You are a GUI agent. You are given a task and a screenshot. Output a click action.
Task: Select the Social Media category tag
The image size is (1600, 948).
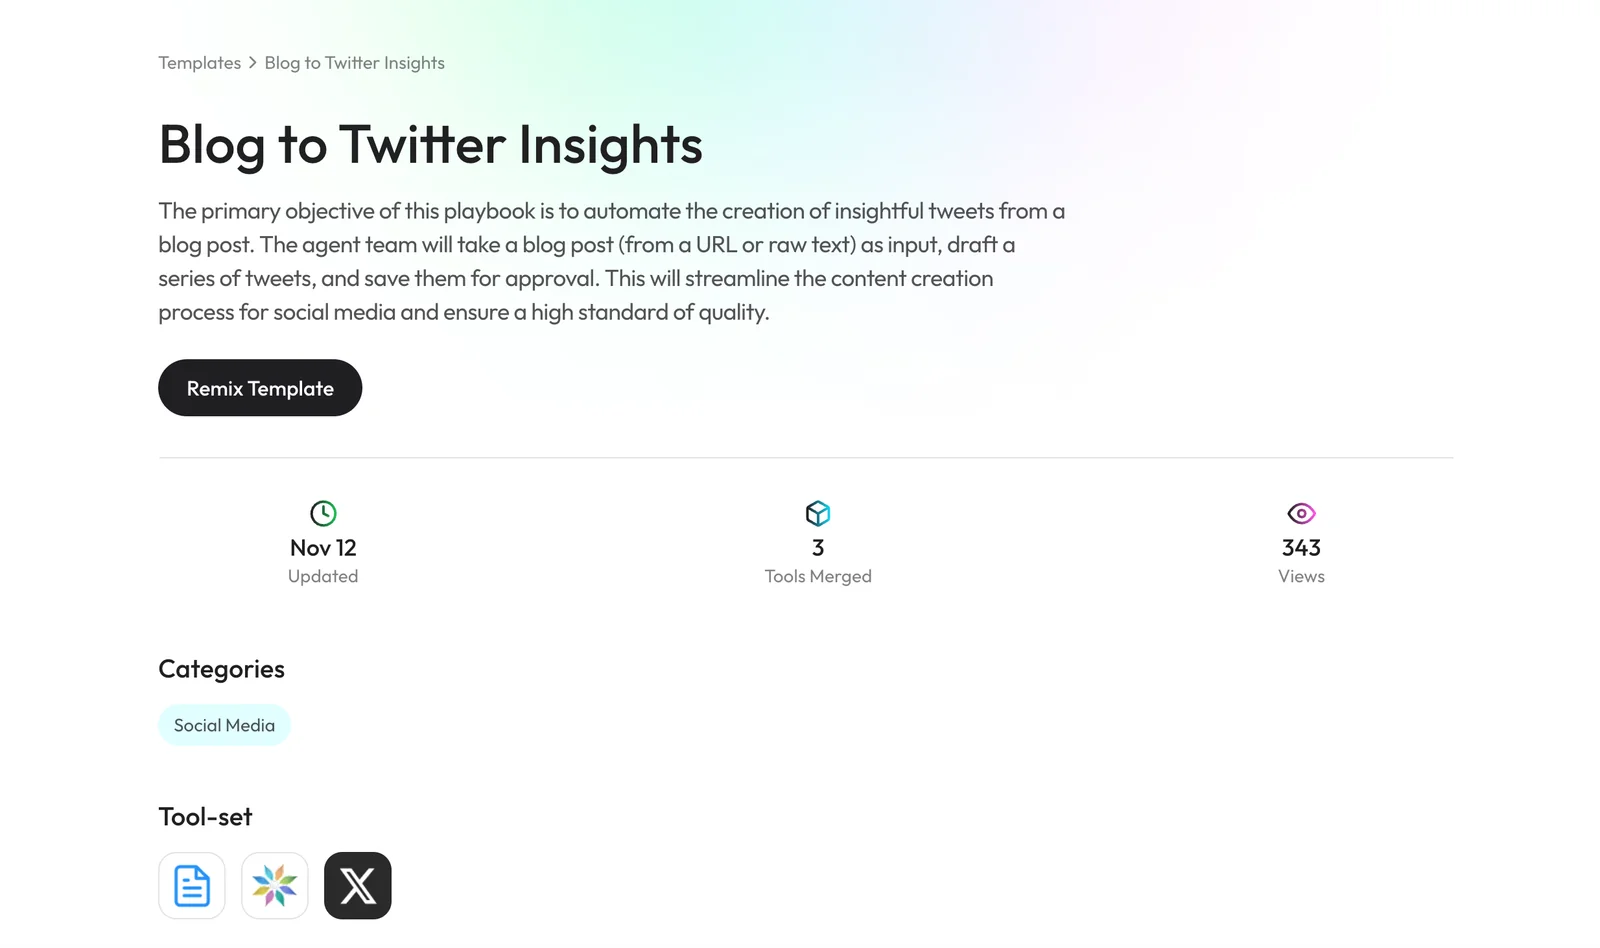tap(224, 725)
